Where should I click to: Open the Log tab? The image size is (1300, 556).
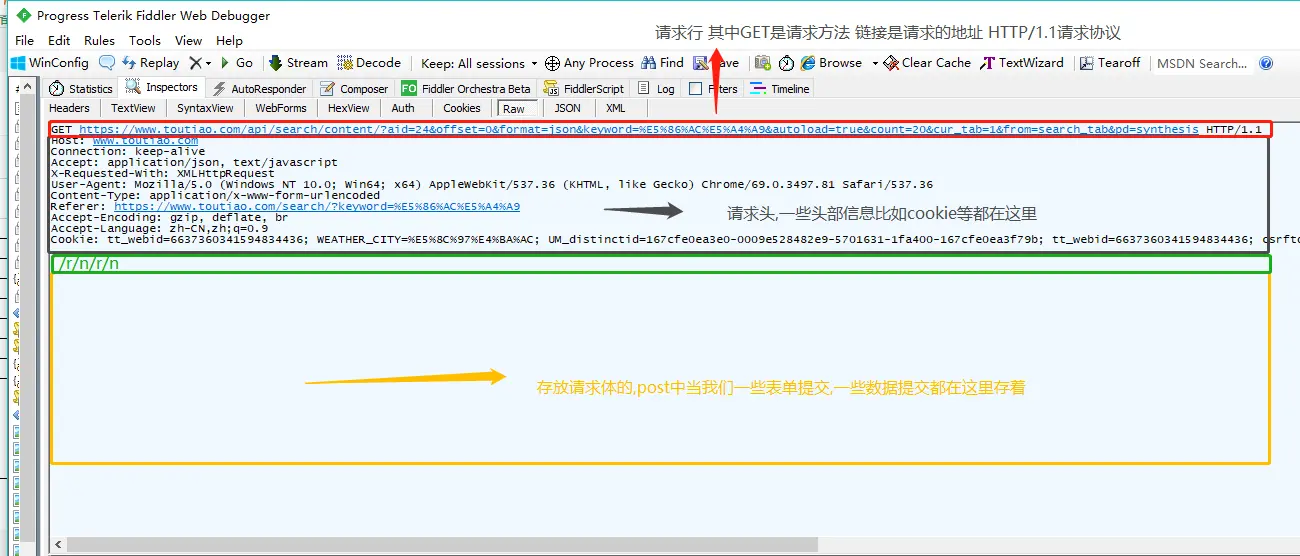656,89
